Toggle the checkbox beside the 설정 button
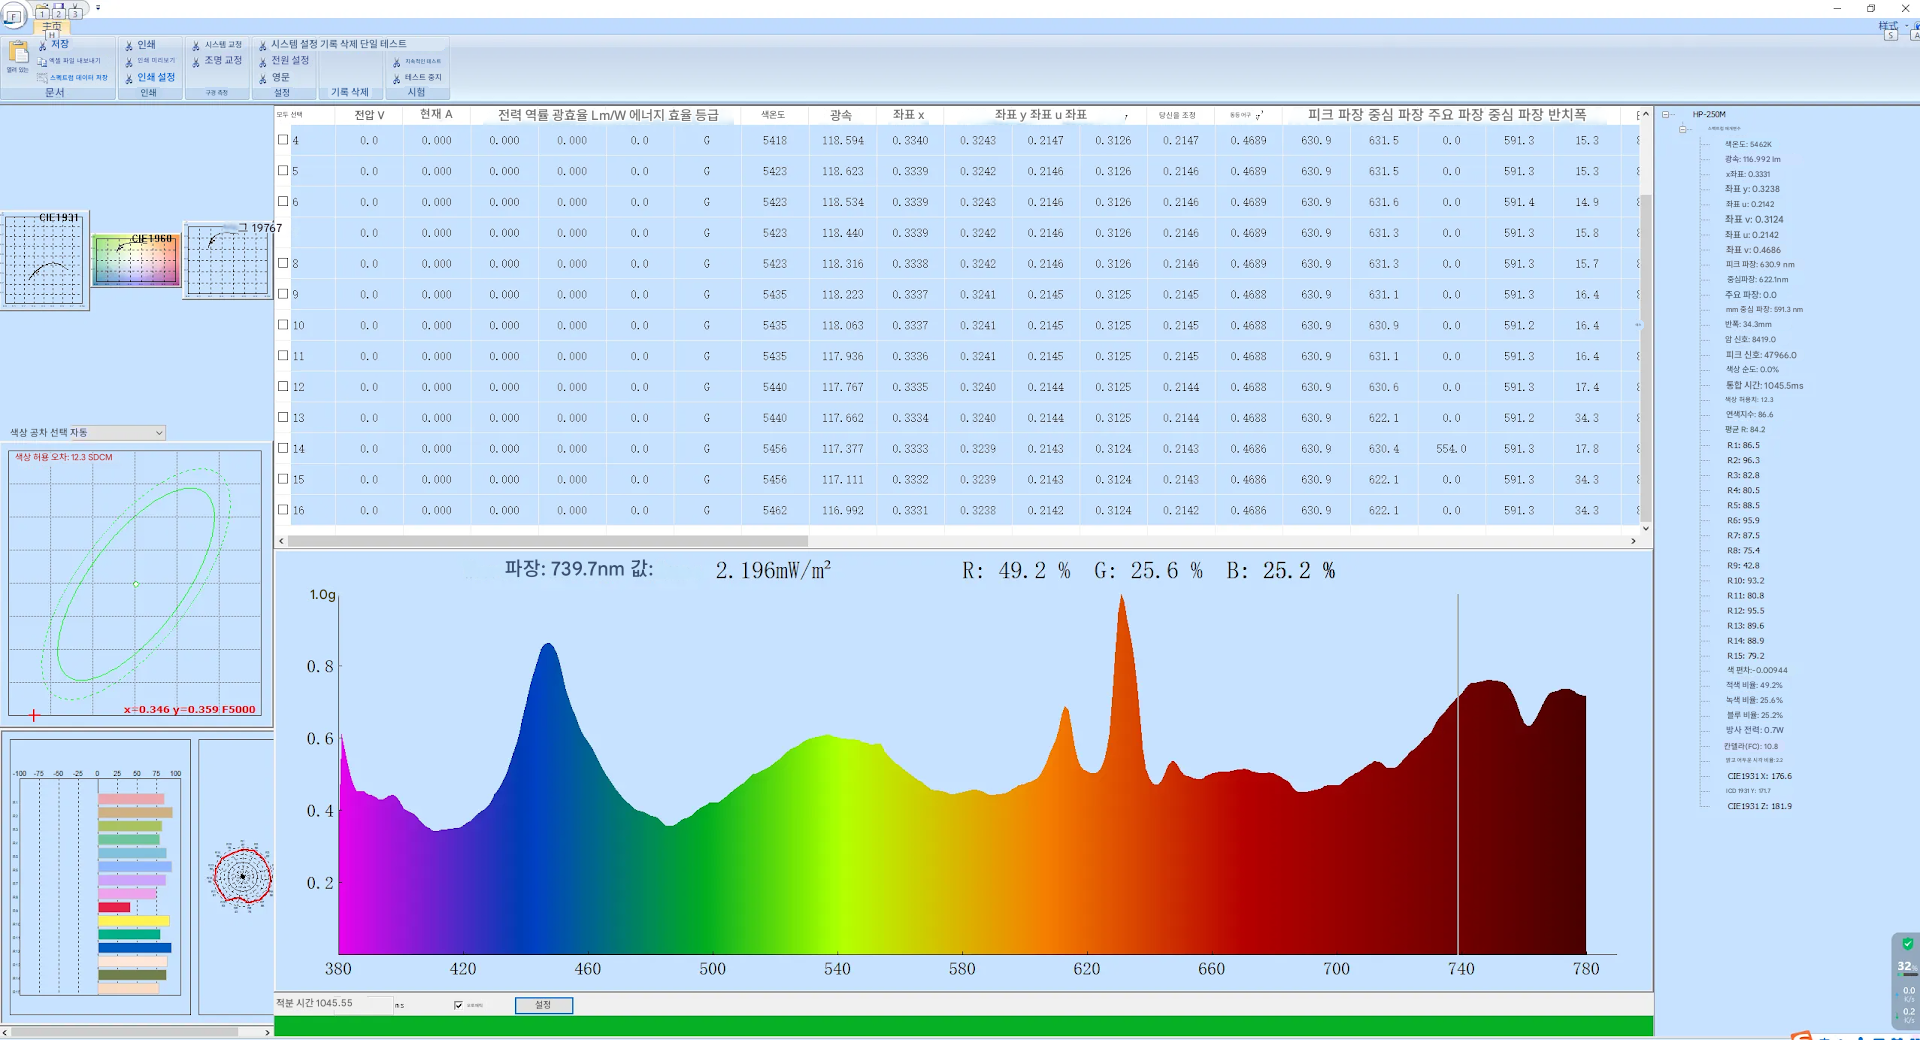Screen dimensions: 1920x1040 click(x=458, y=1005)
